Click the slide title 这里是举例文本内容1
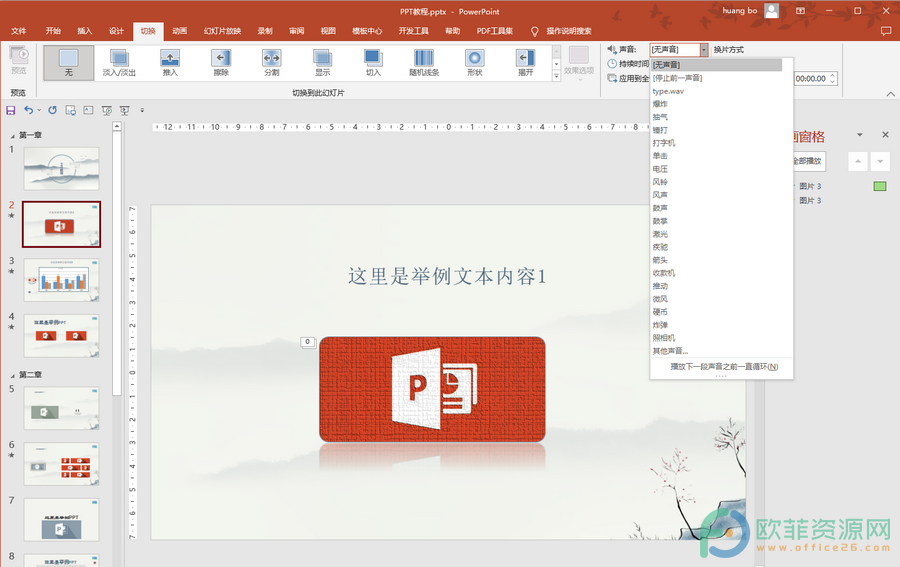 [447, 277]
